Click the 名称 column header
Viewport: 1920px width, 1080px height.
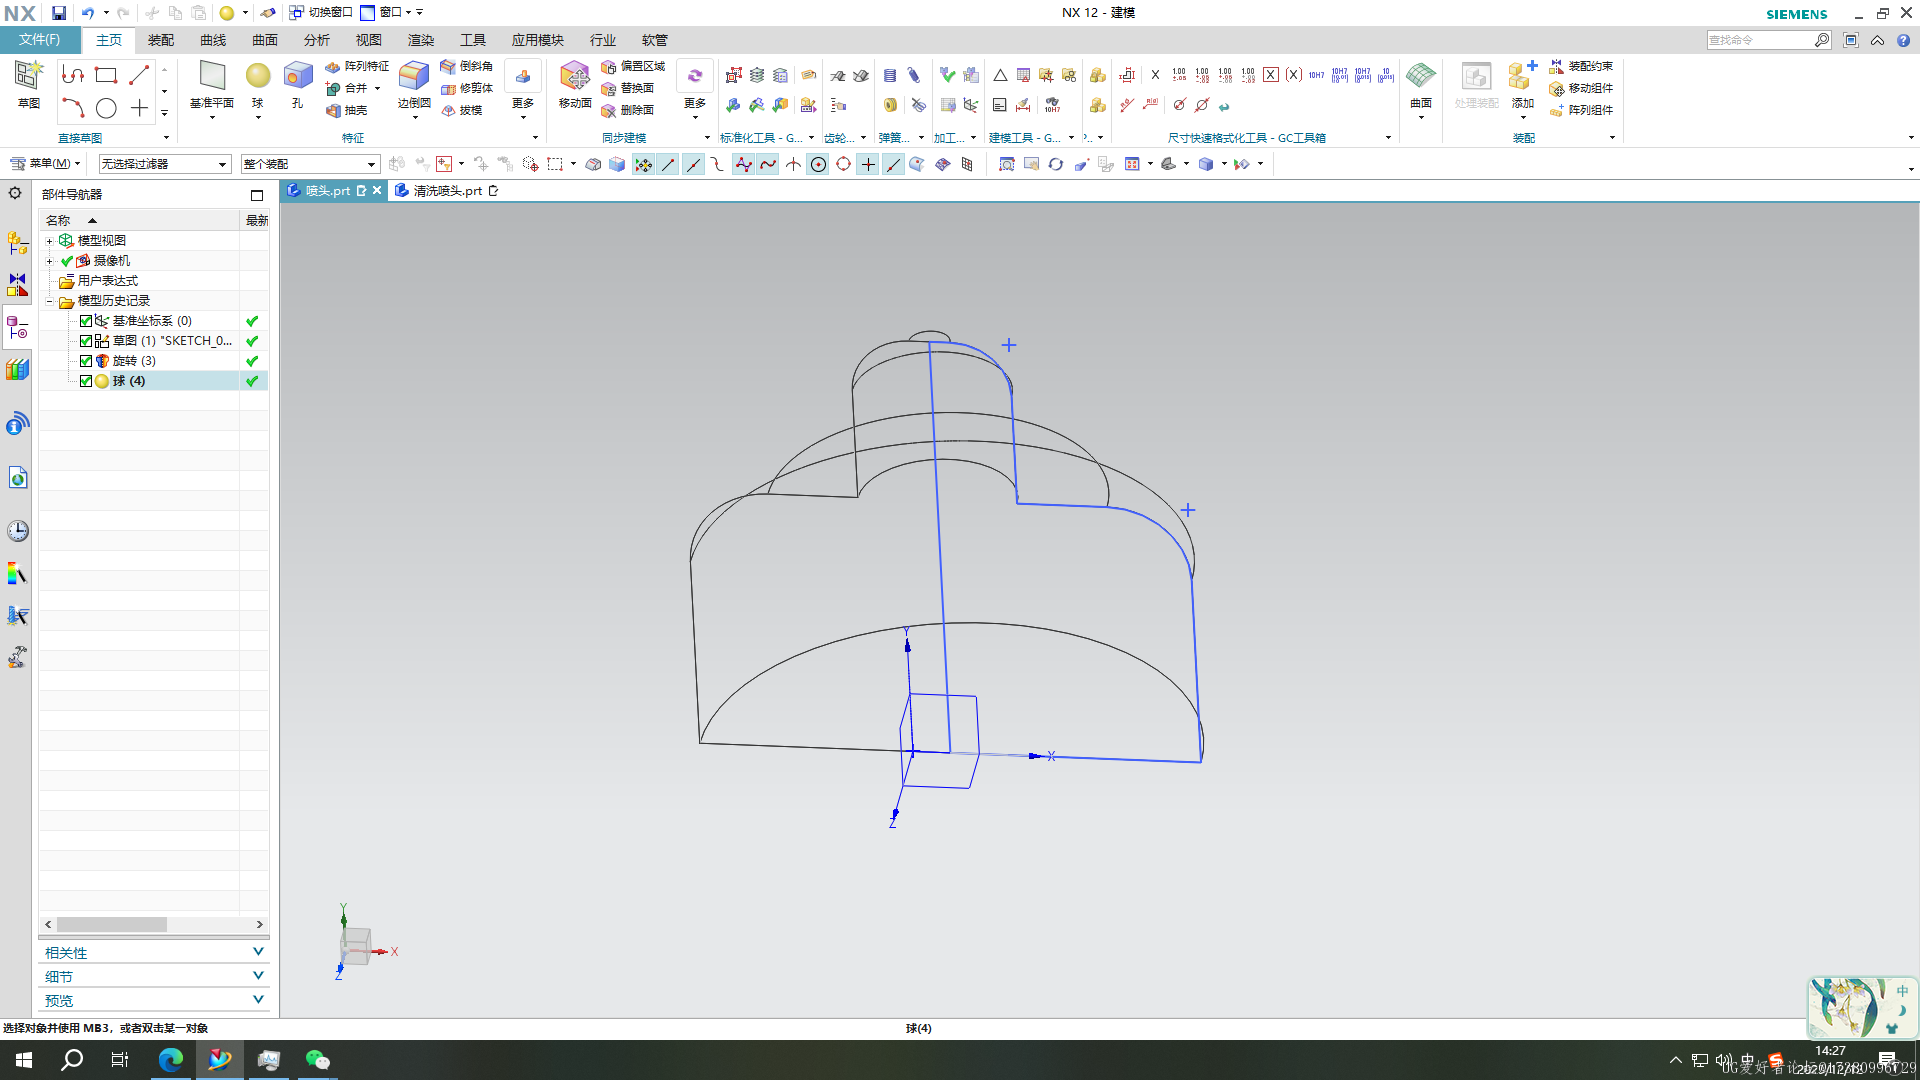coord(139,220)
